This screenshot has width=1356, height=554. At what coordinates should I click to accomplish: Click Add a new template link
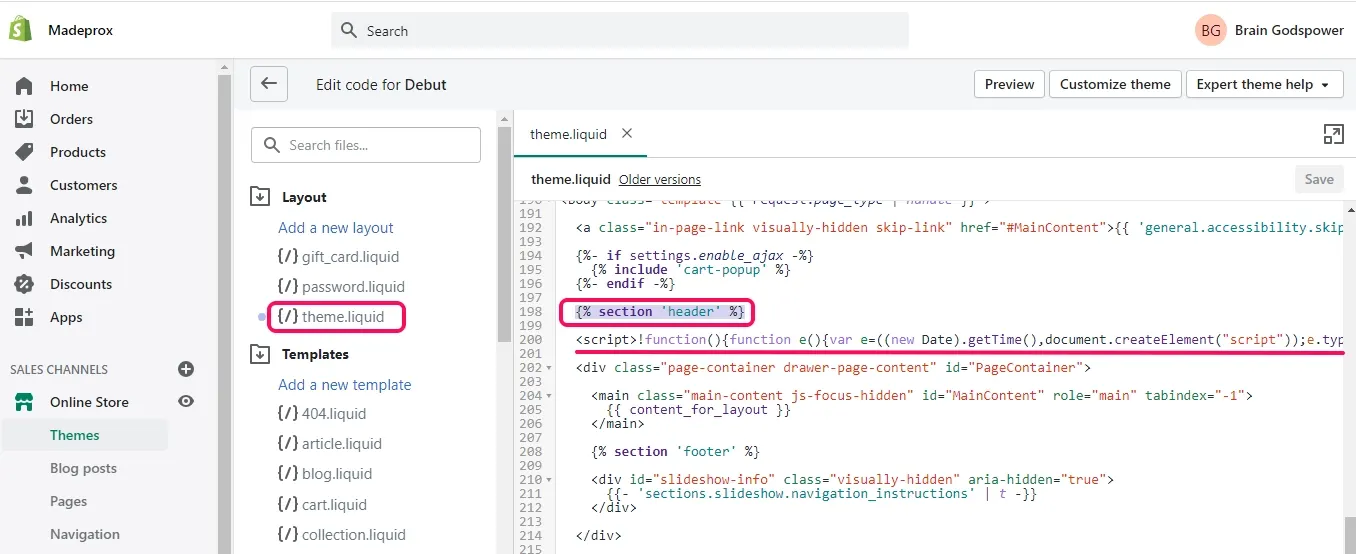click(x=345, y=385)
